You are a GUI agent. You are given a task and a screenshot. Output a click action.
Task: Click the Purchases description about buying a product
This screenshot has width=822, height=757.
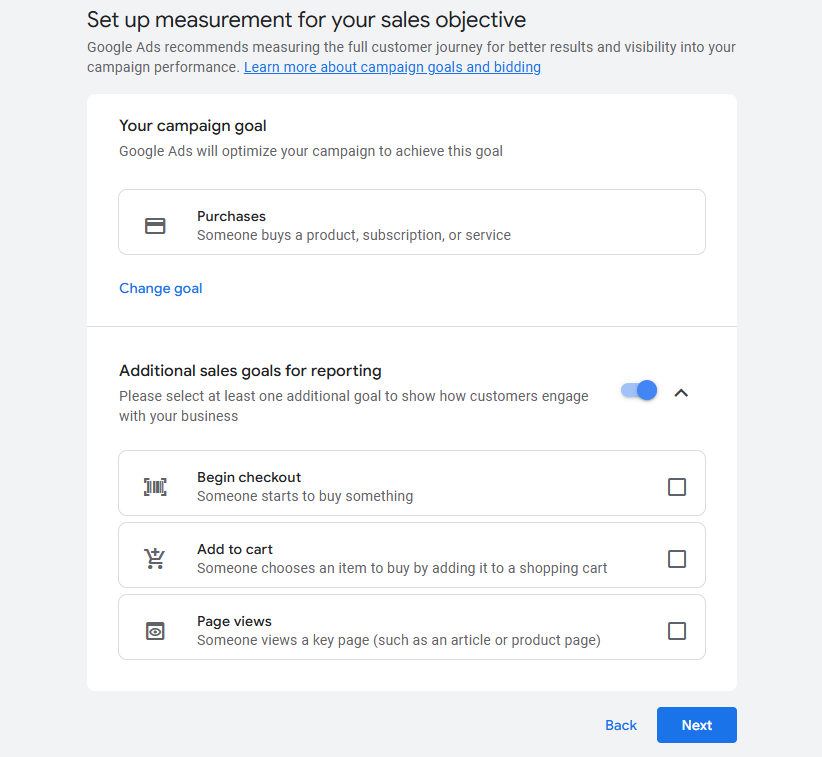(x=353, y=235)
